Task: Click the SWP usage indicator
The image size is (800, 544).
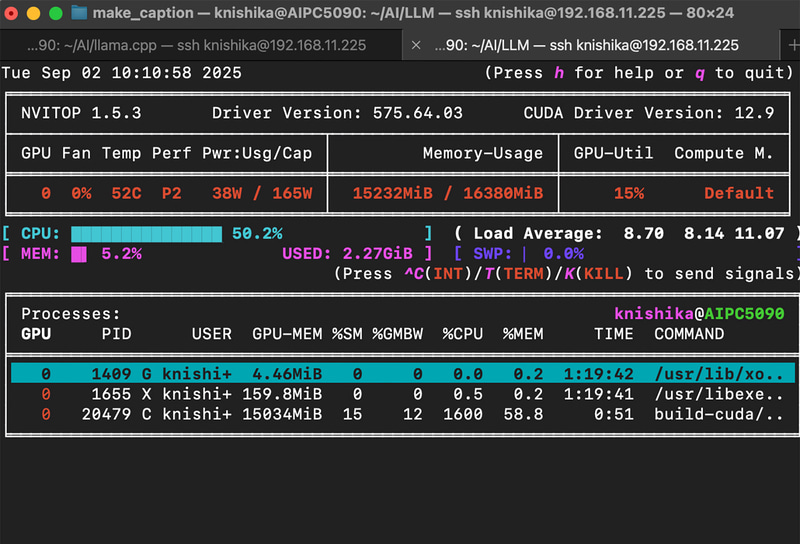Action: (x=529, y=254)
